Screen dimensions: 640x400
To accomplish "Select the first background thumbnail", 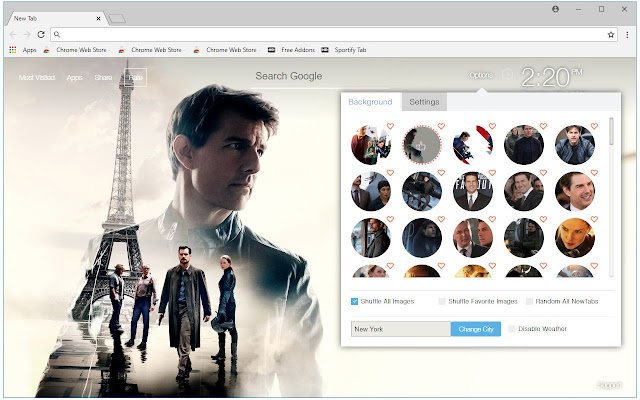I will point(371,145).
